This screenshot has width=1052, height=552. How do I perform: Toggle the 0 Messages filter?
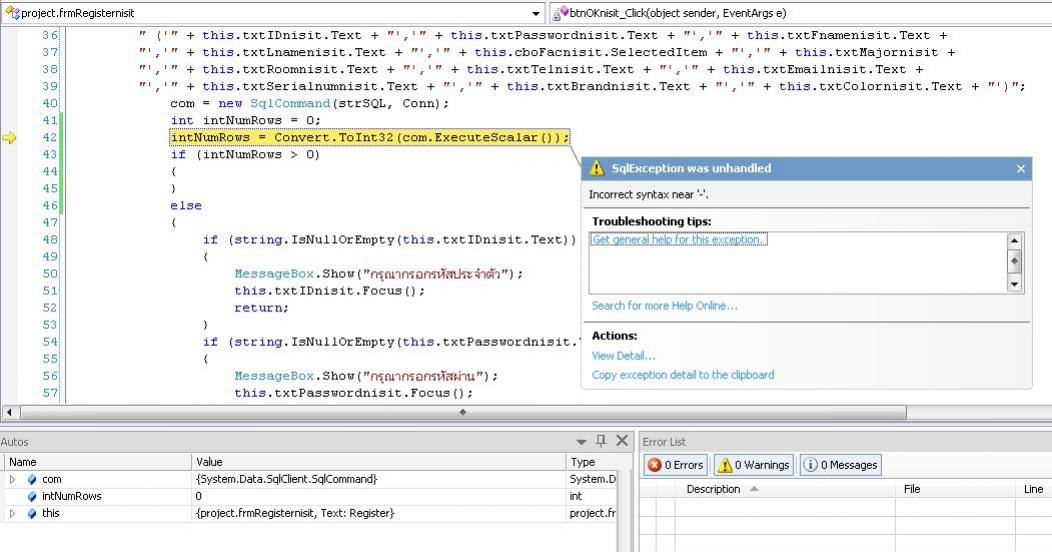coord(840,465)
